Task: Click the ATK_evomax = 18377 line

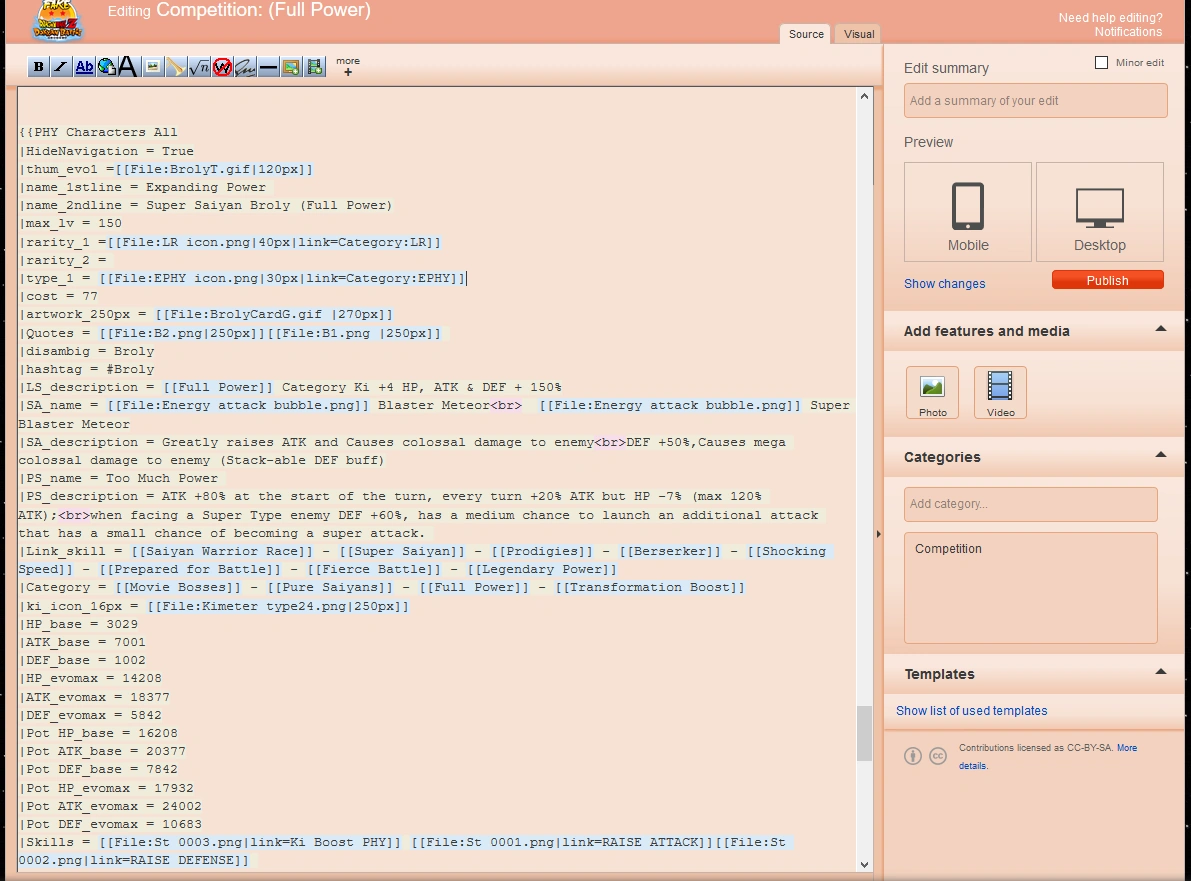Action: (94, 697)
